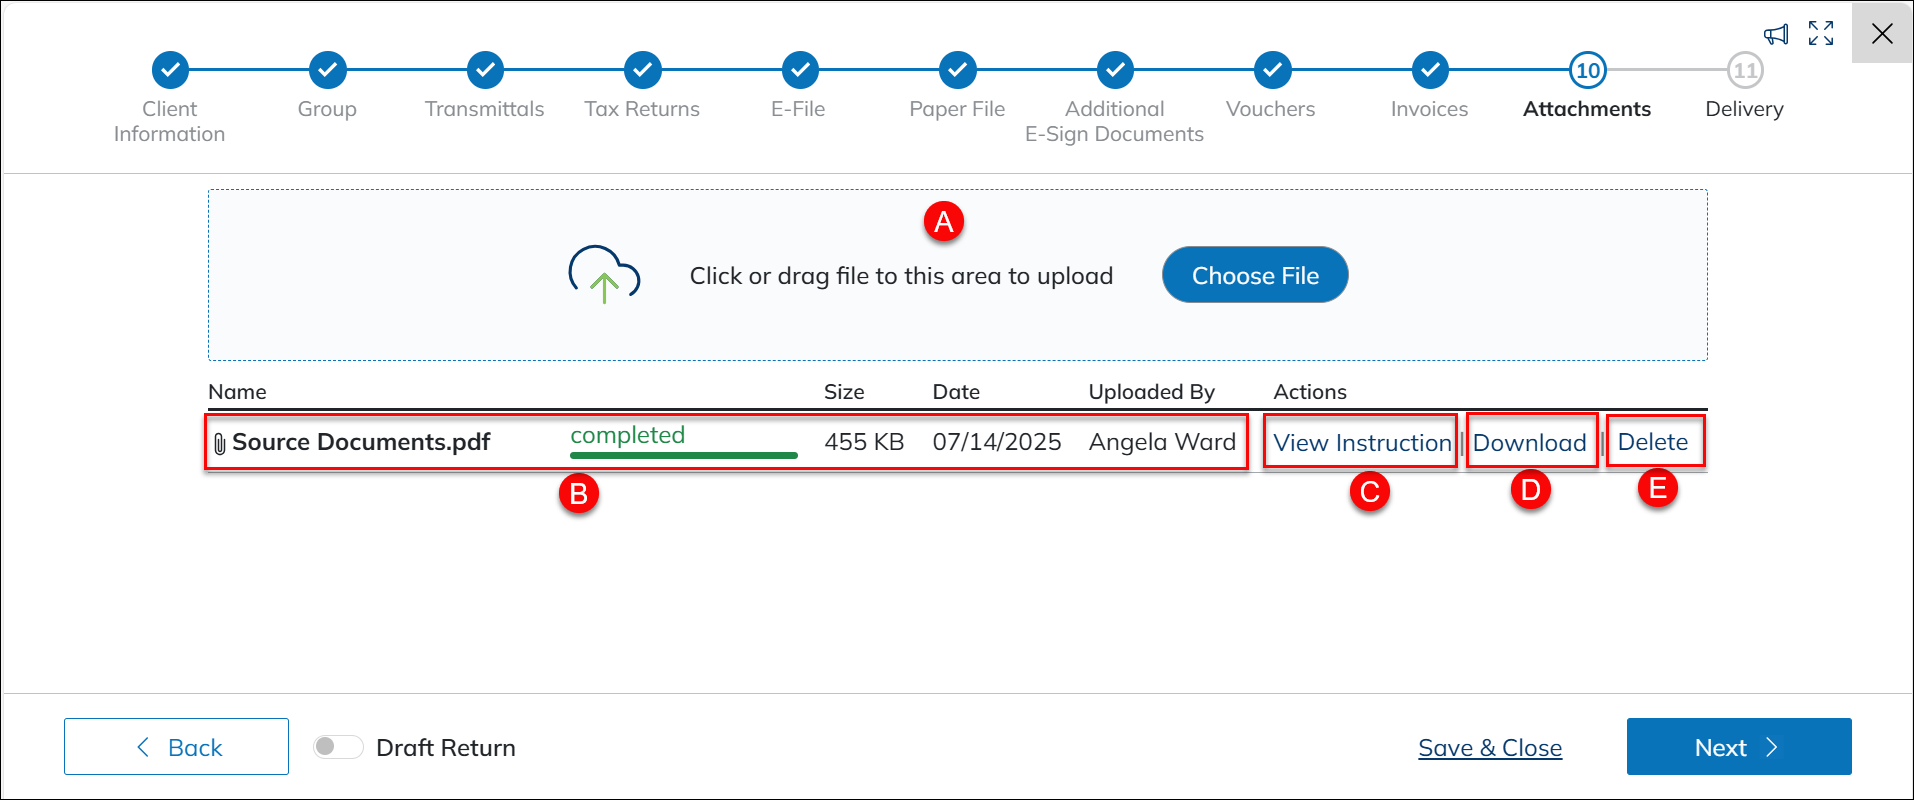Toggle the Draft Return switch

click(338, 747)
